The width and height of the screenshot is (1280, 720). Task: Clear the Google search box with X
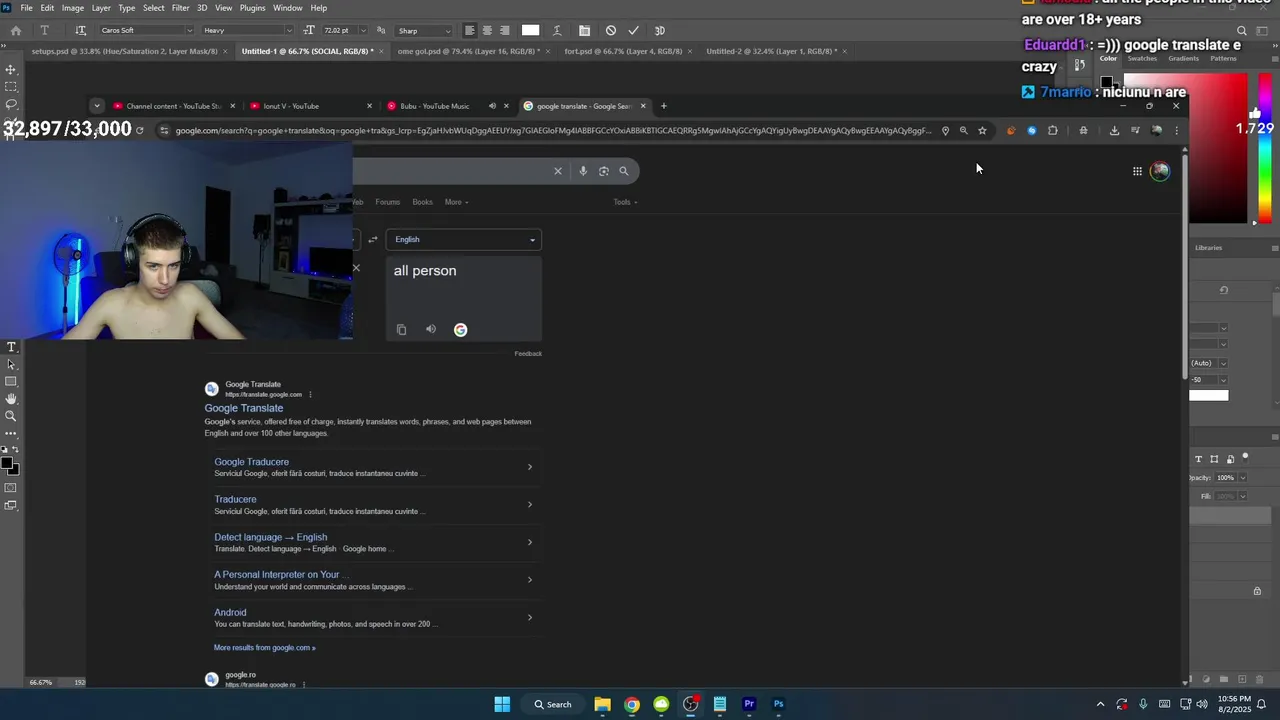558,171
